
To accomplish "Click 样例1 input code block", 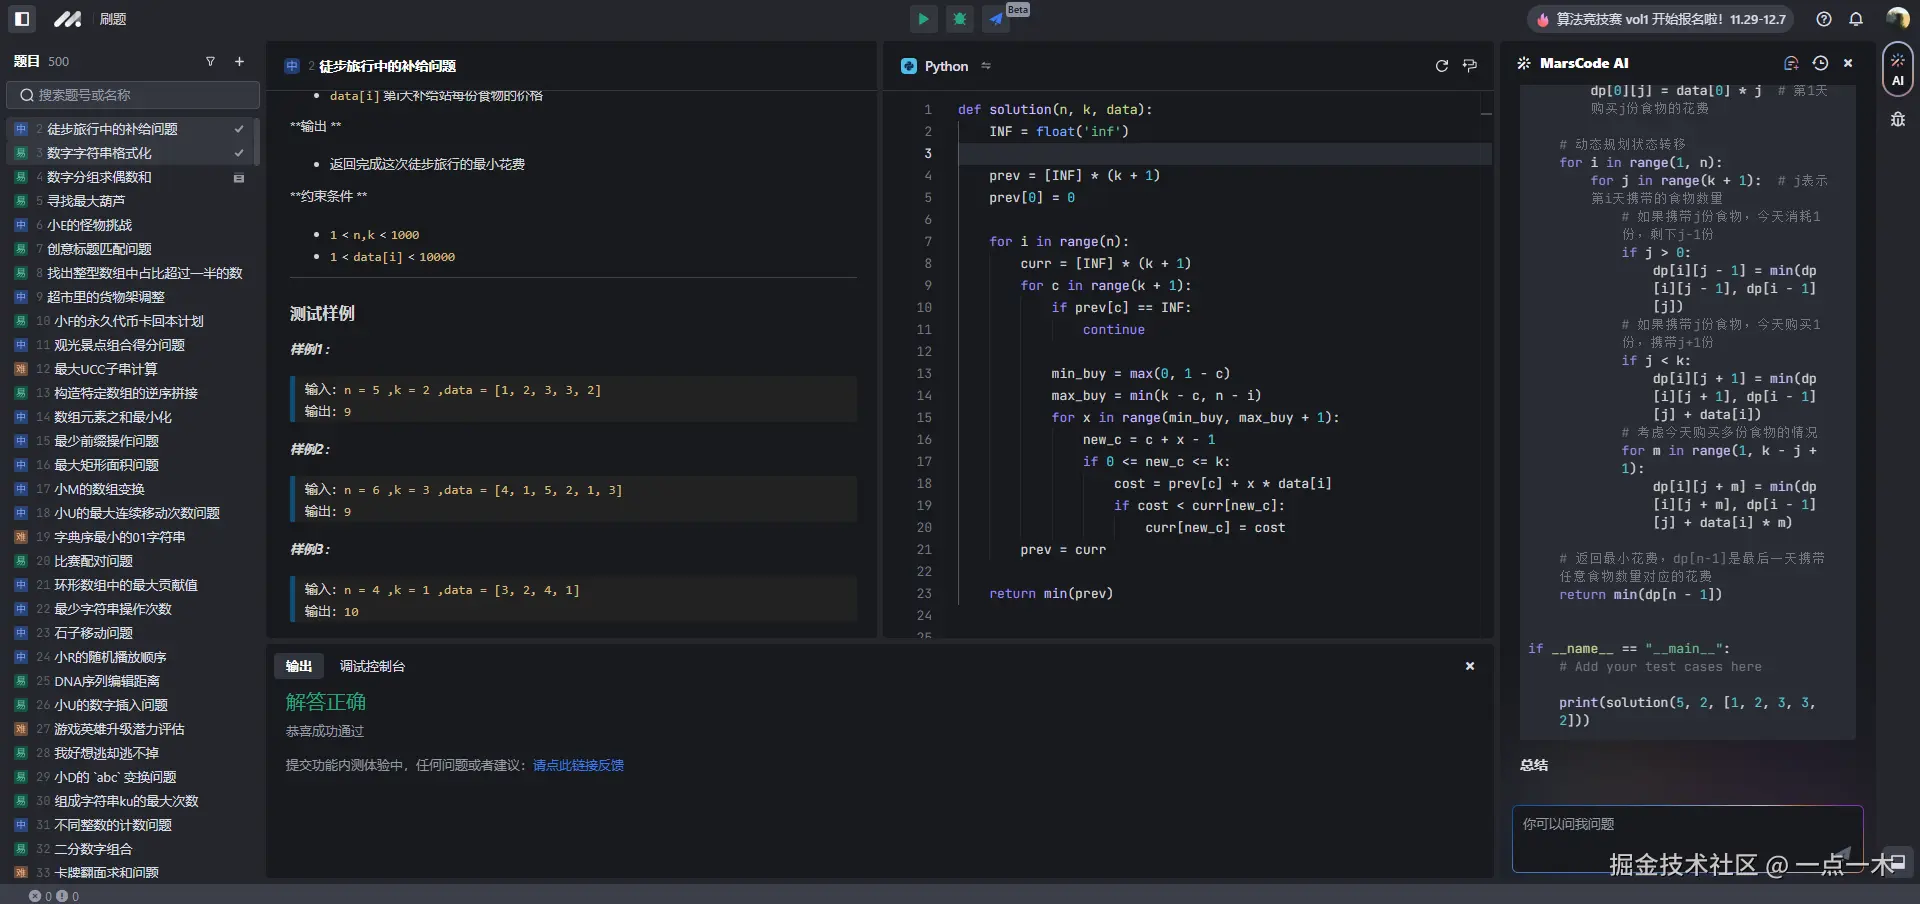I will (x=573, y=400).
